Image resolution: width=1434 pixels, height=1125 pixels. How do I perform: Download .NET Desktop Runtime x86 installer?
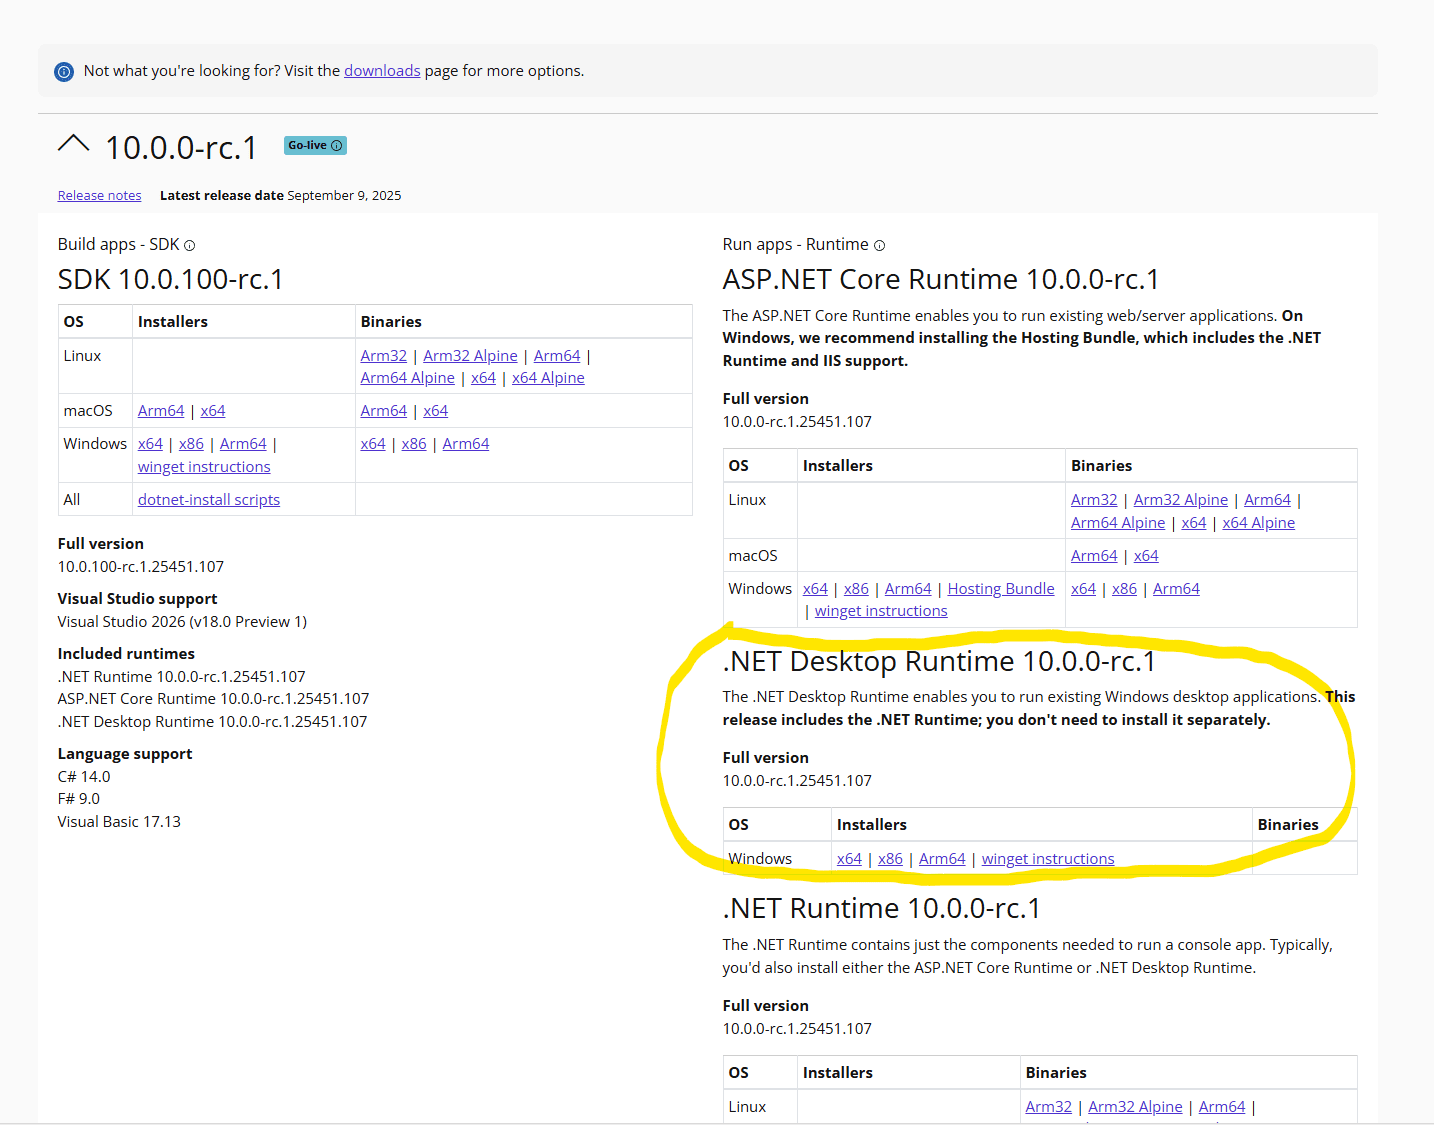tap(890, 859)
